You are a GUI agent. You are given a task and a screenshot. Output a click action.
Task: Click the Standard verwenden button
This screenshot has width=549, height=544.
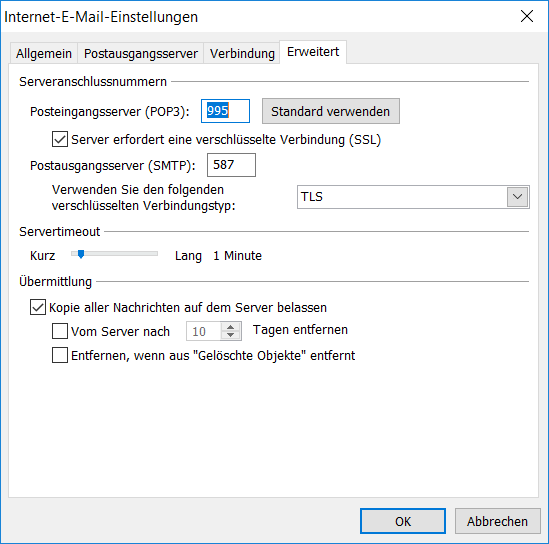331,111
